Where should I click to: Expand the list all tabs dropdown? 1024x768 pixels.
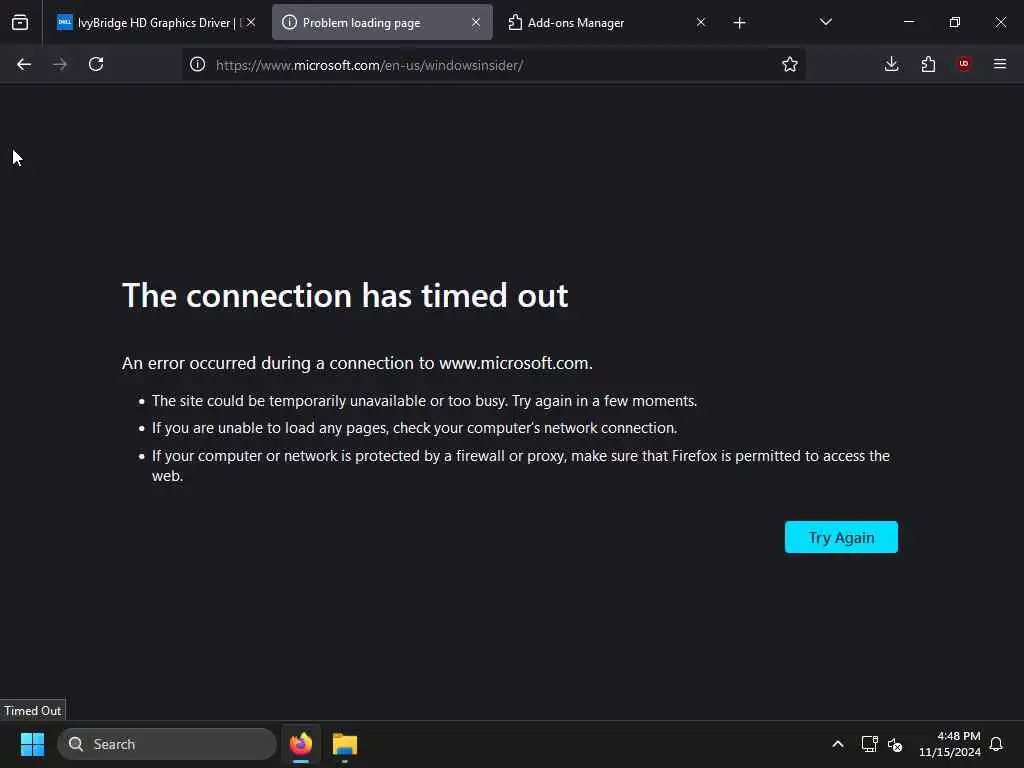[x=825, y=22]
